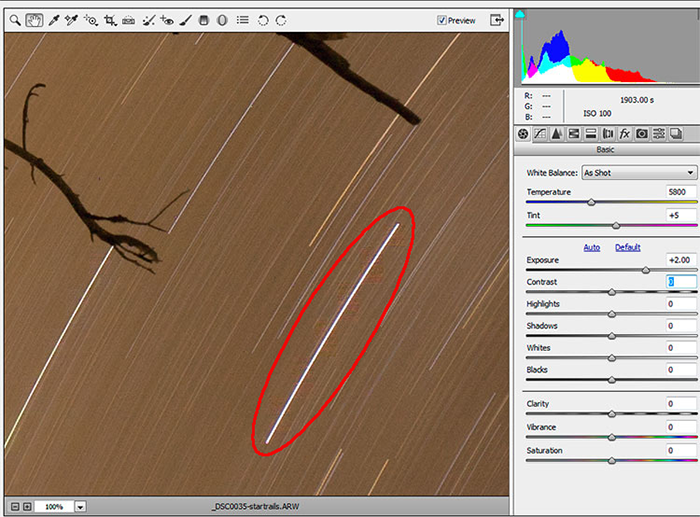Rotate image 90 degrees clockwise
This screenshot has width=700, height=517.
[x=281, y=21]
